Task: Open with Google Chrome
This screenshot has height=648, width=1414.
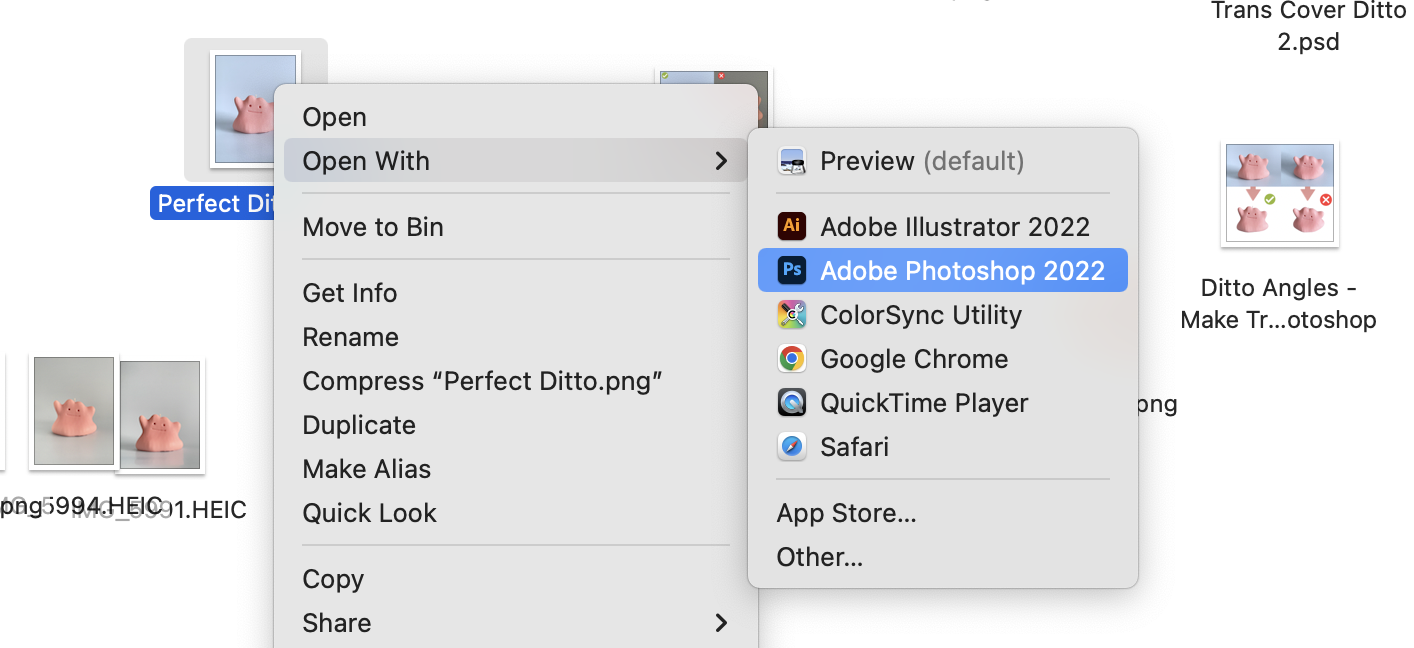Action: 943,359
